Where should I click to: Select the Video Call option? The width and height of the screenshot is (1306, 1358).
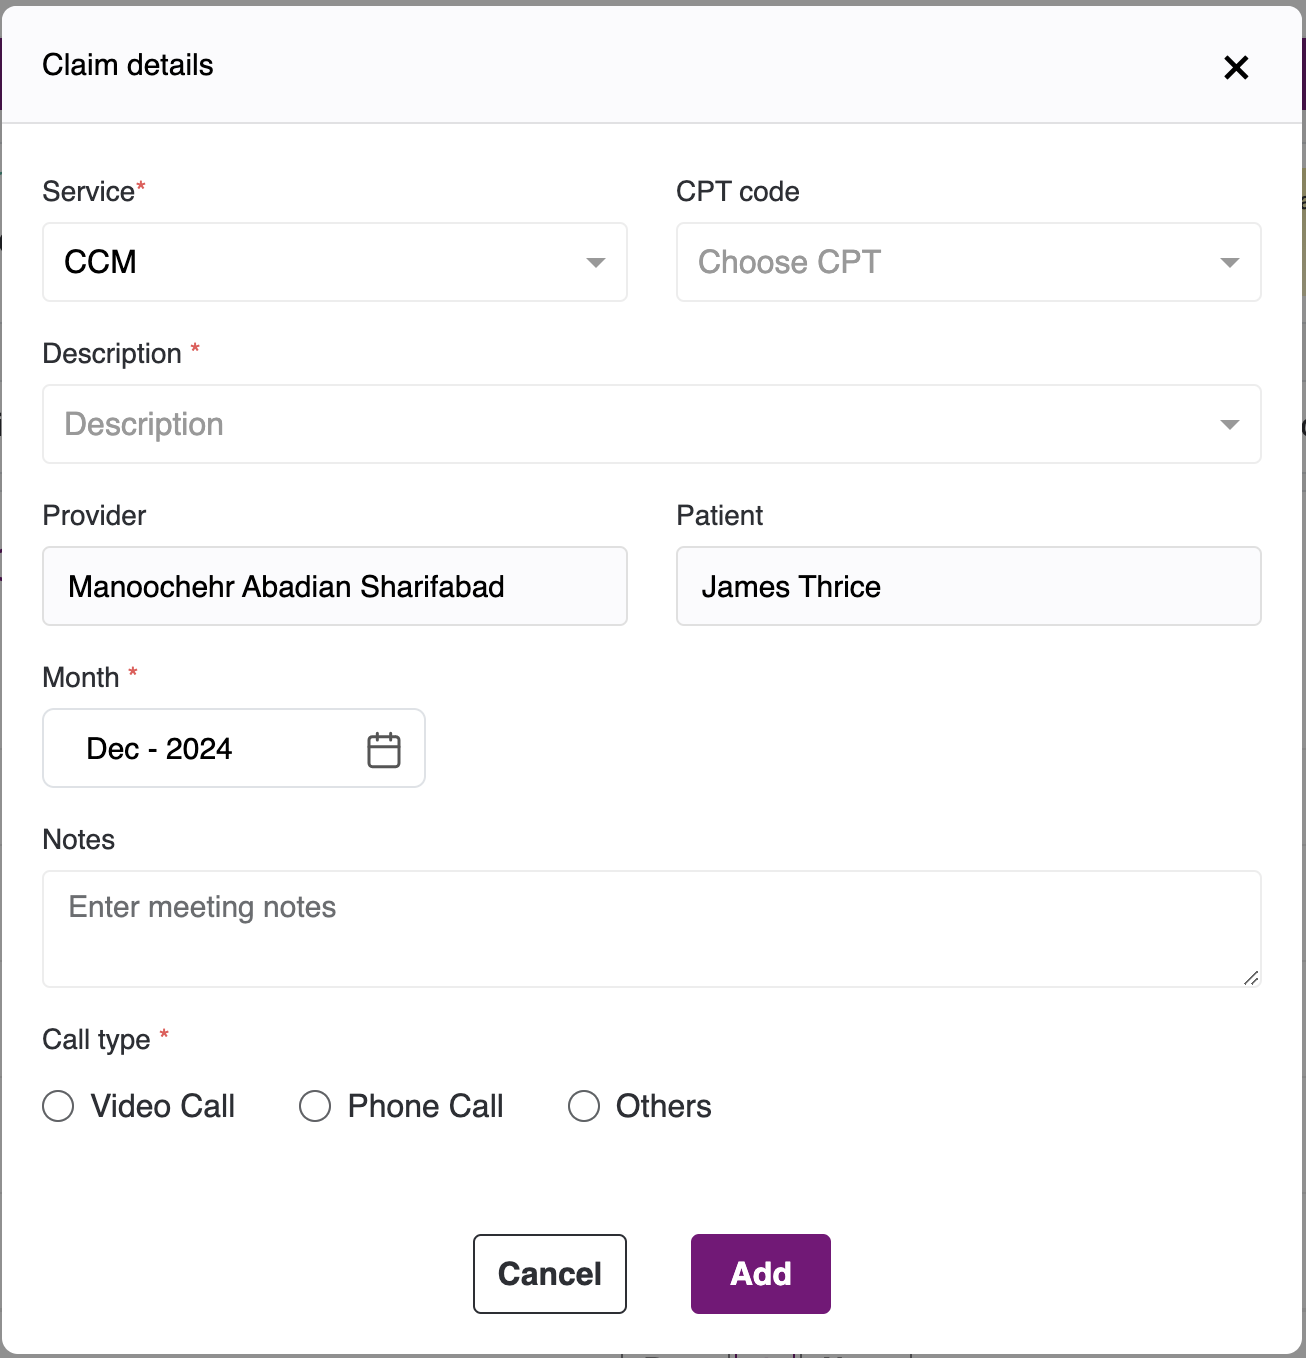(x=59, y=1106)
